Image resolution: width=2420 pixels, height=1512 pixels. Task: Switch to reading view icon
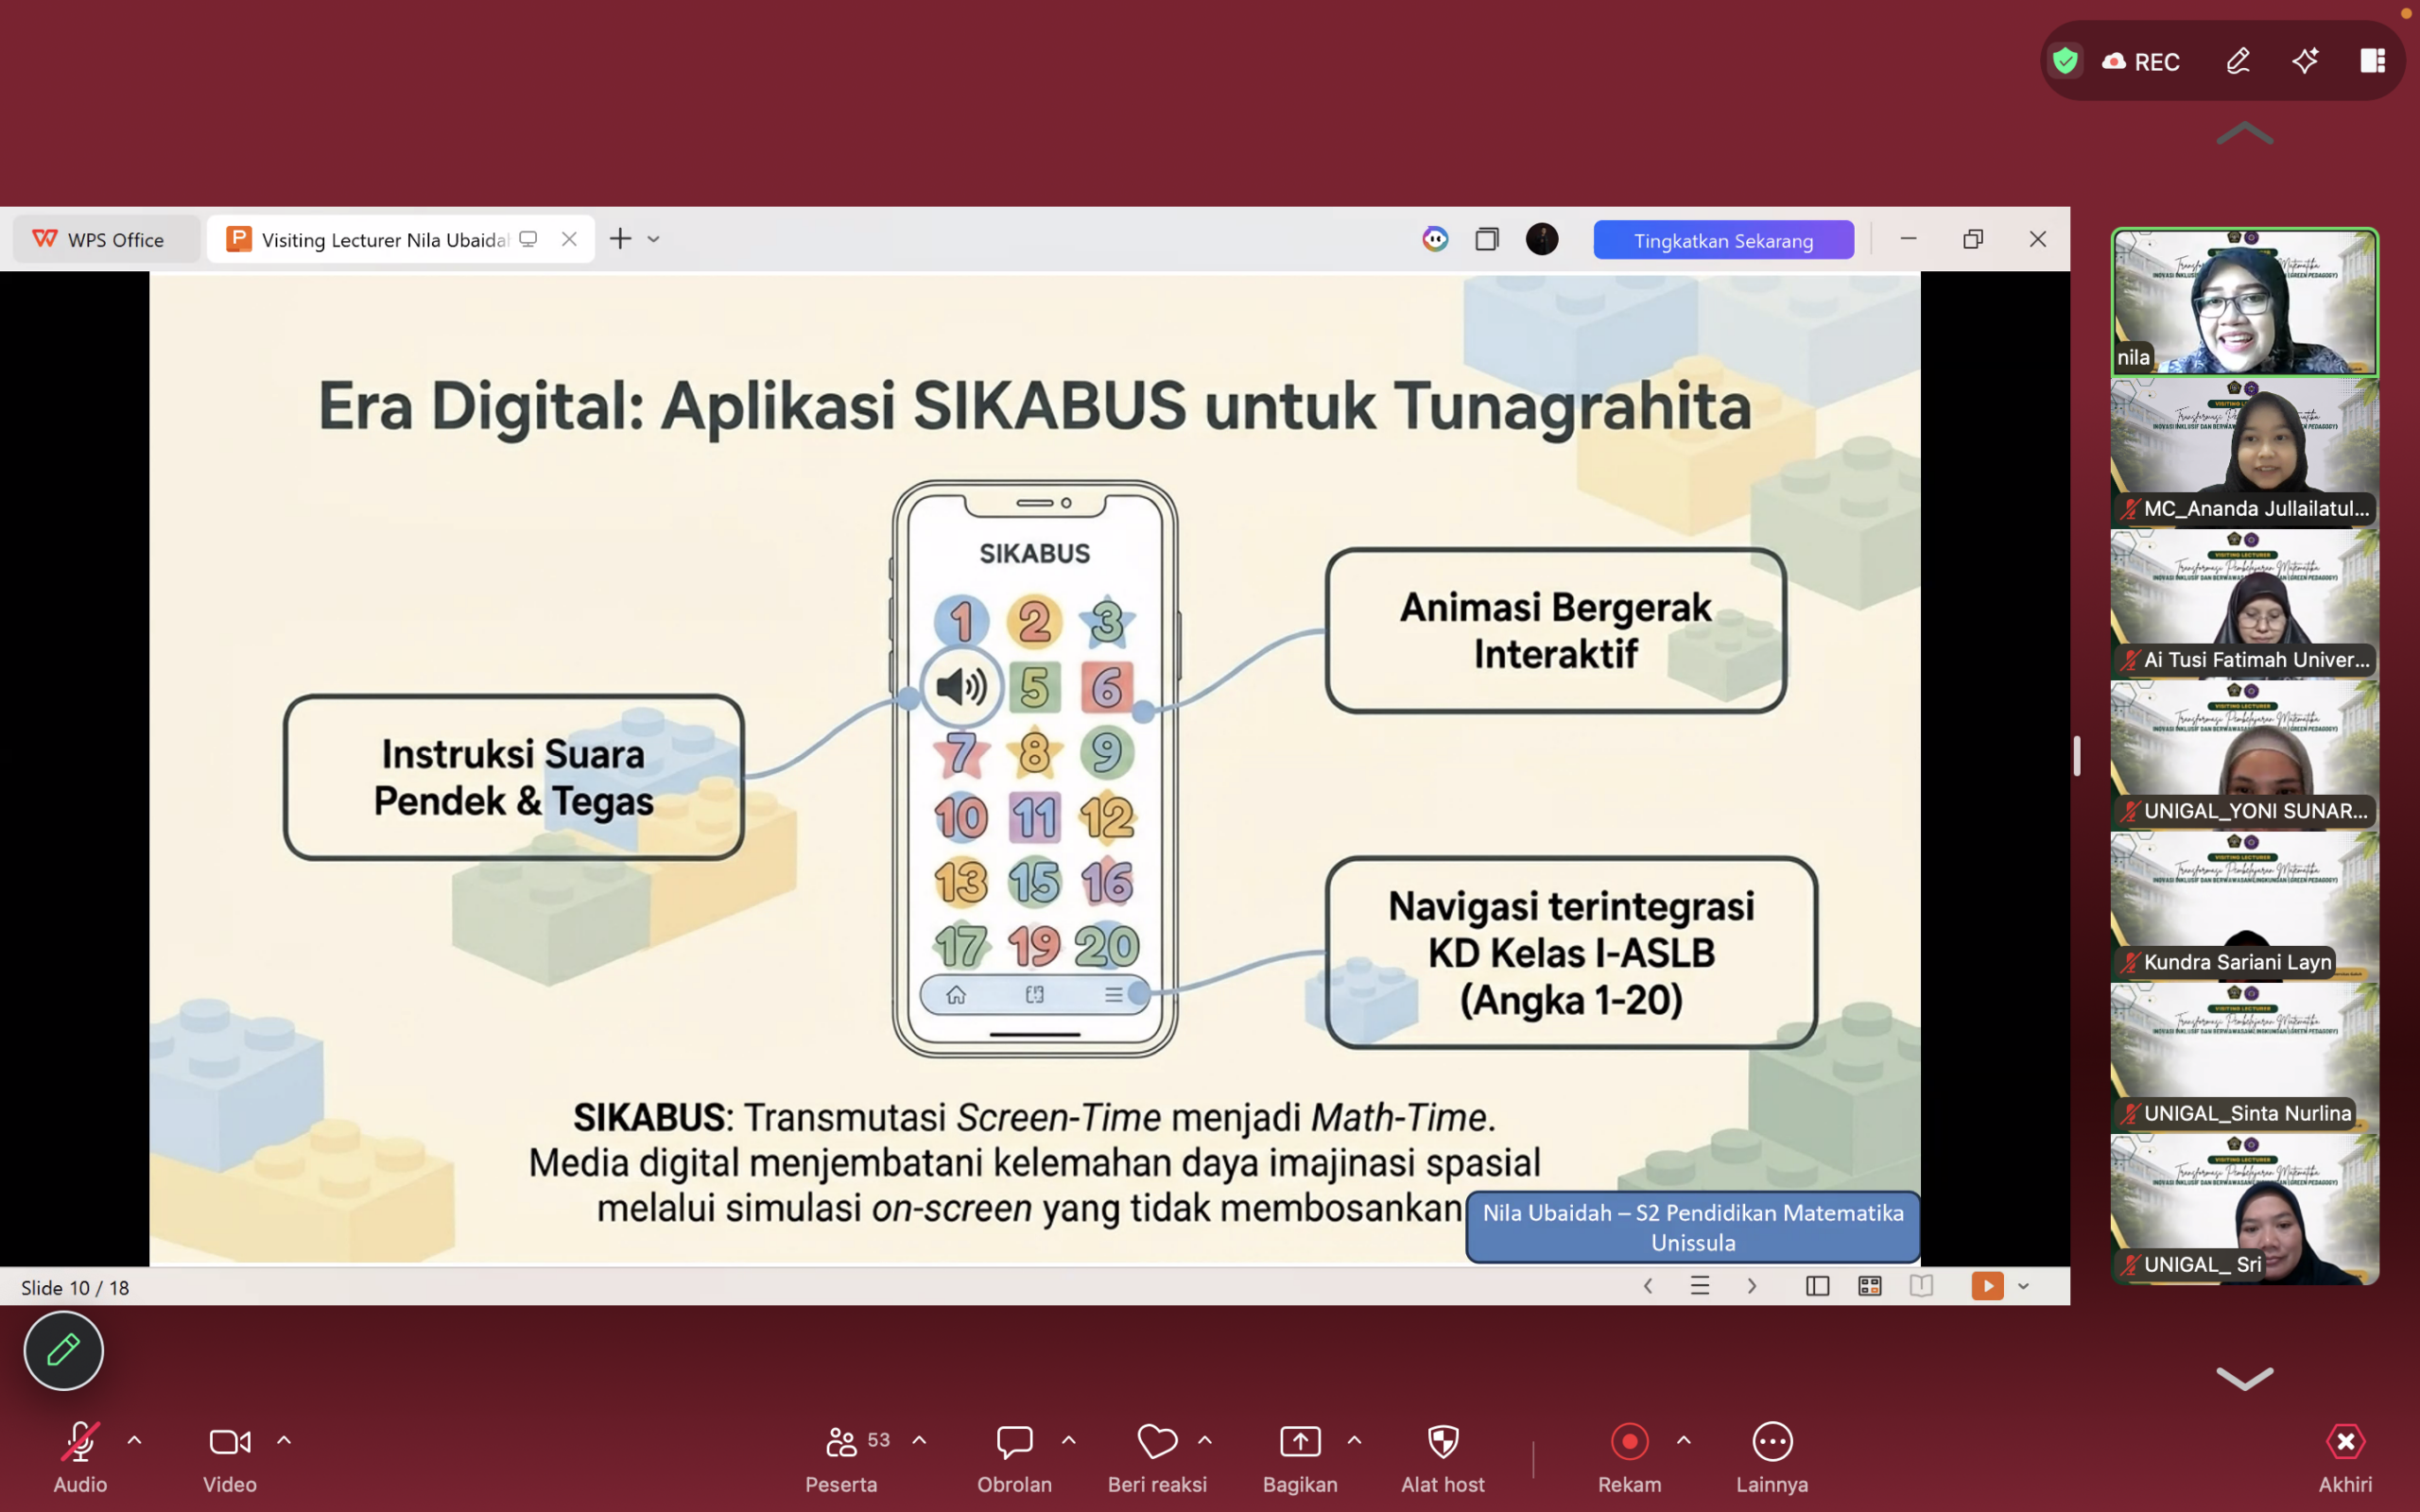[1921, 1286]
